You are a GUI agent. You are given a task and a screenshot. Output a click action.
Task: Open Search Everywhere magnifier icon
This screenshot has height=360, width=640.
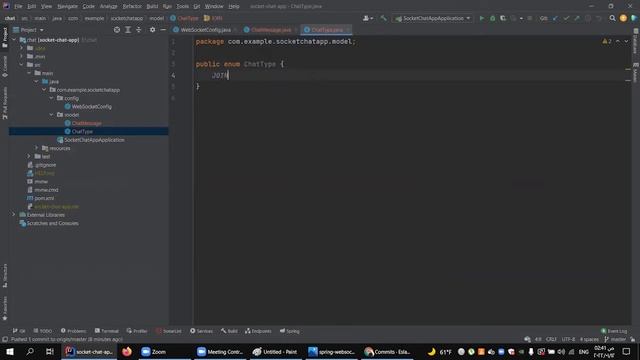point(612,18)
